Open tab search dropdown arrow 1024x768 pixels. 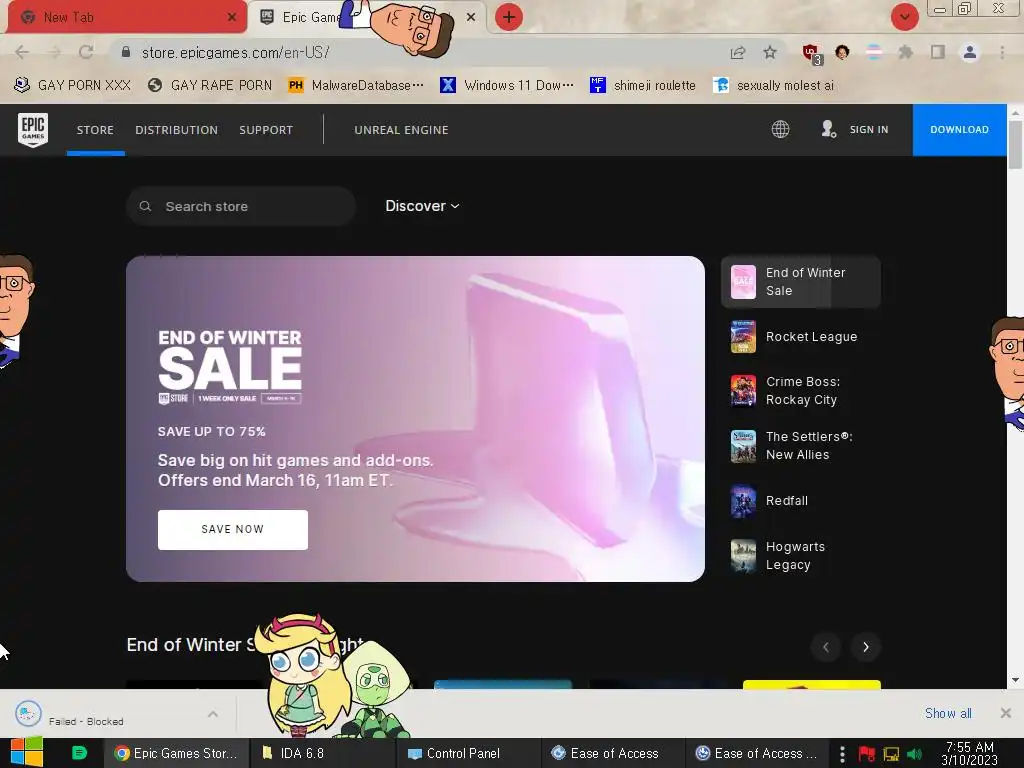(x=904, y=17)
